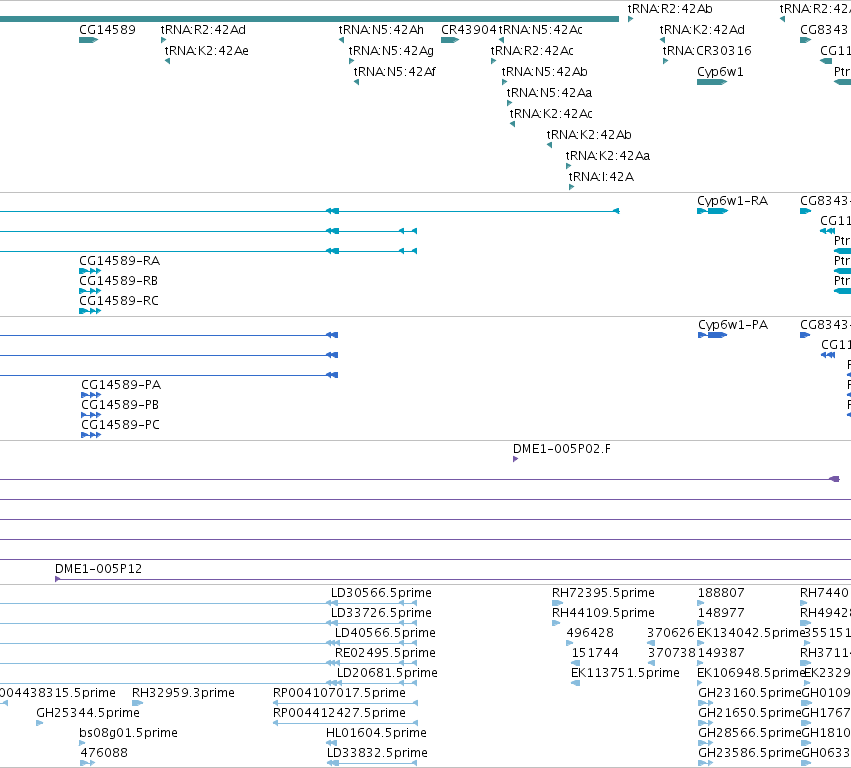Select the CG14589-PC CDS arrows
851x768 pixels.
pos(91,435)
